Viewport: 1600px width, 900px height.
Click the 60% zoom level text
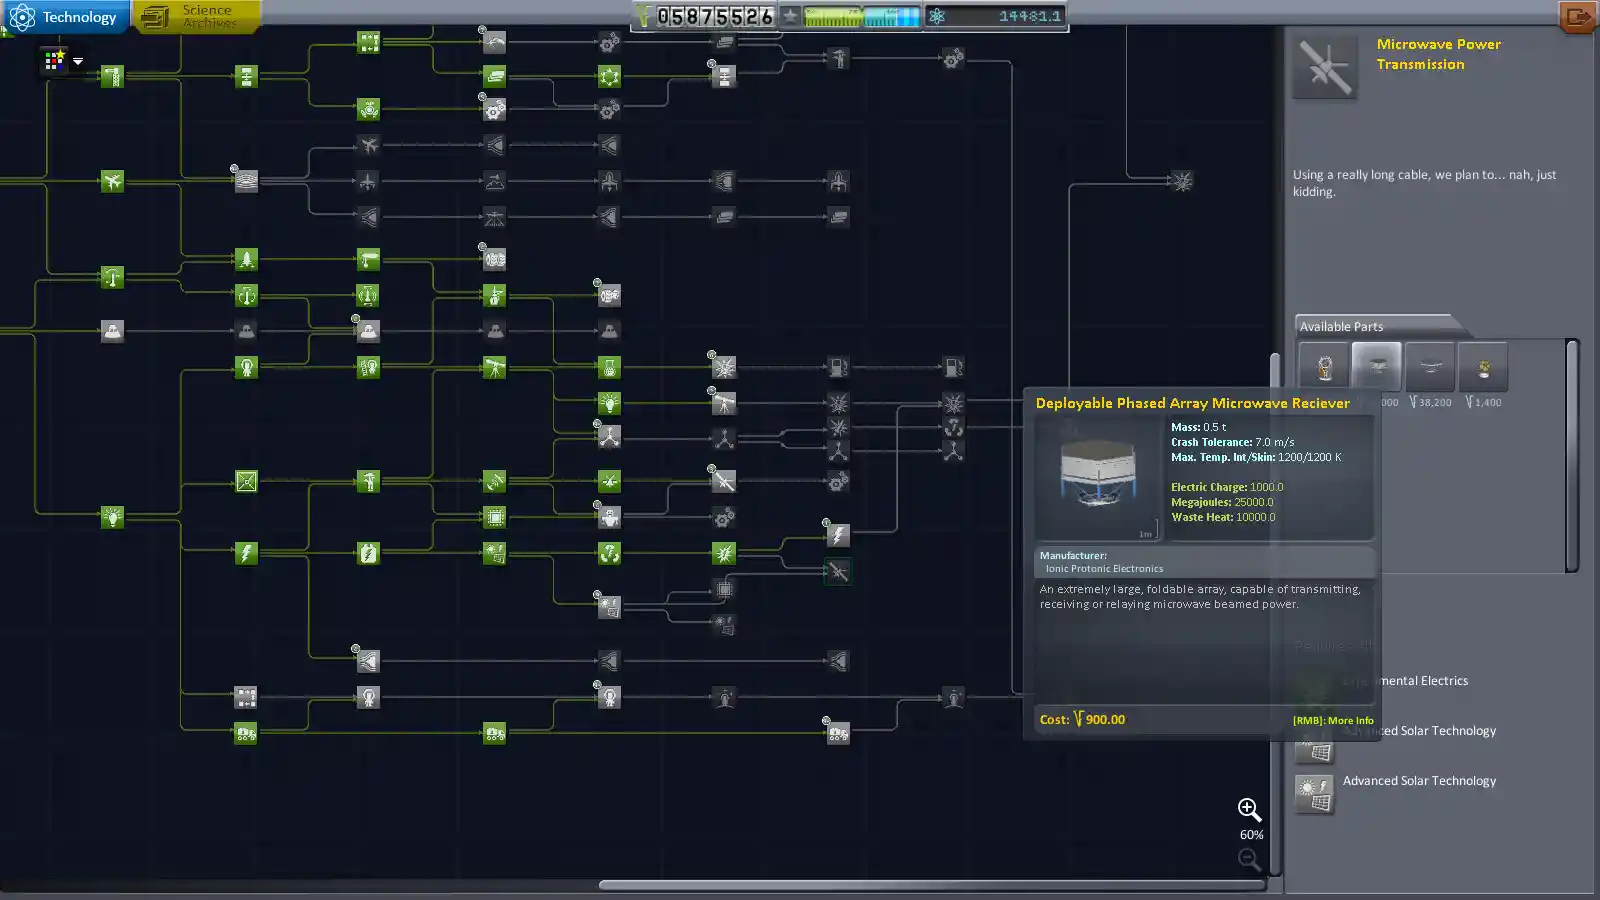tap(1251, 835)
